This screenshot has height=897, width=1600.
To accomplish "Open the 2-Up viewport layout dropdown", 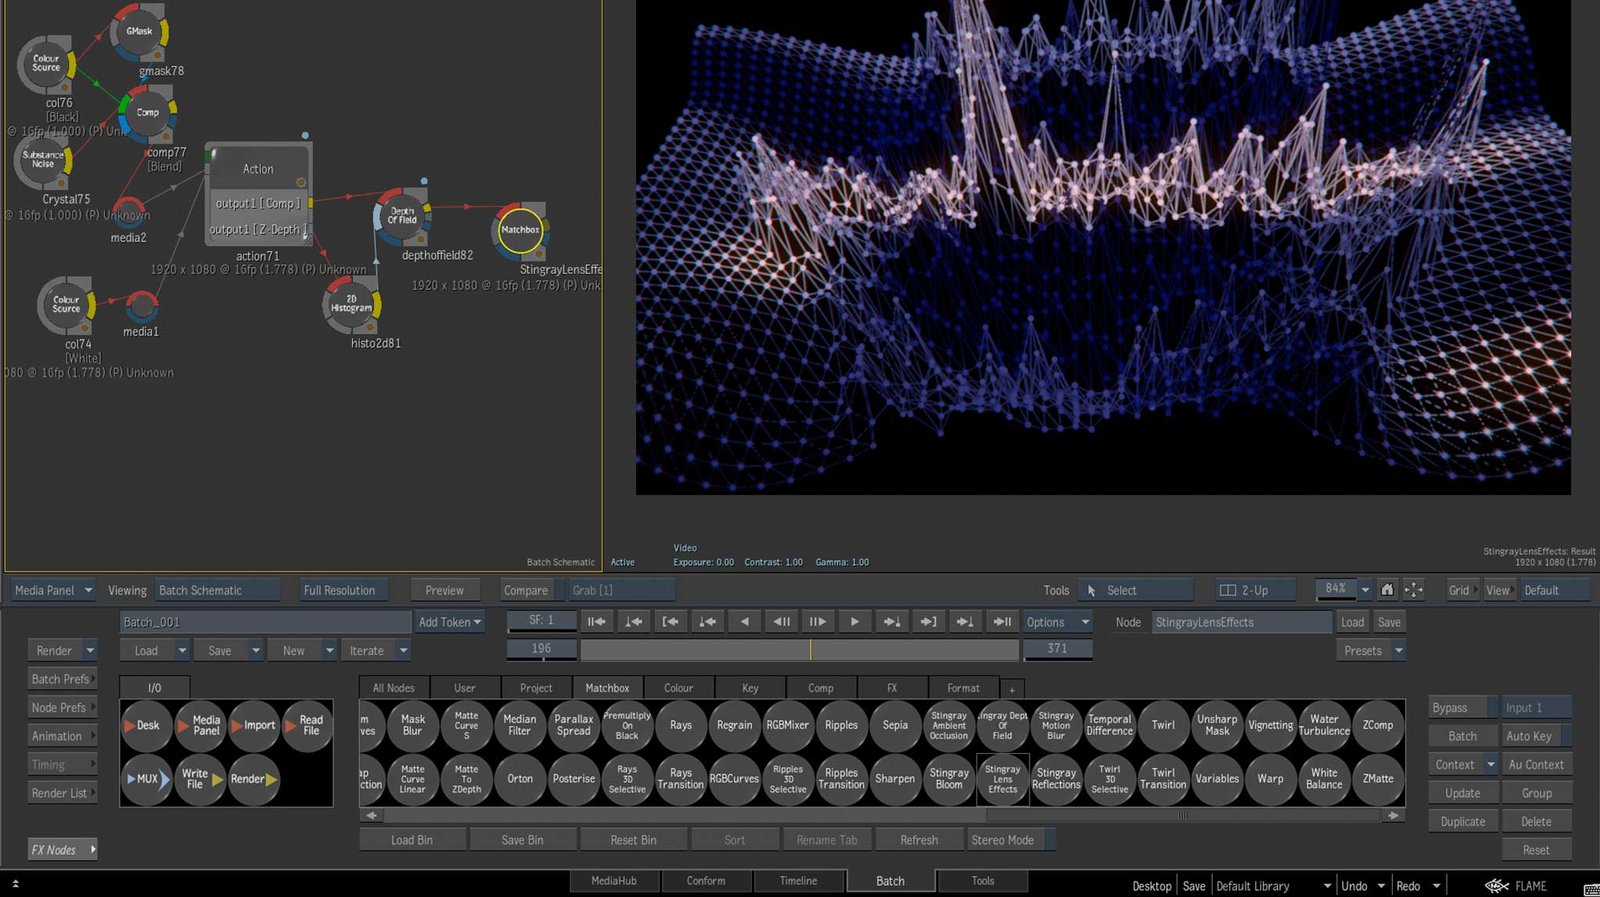I will [1256, 590].
